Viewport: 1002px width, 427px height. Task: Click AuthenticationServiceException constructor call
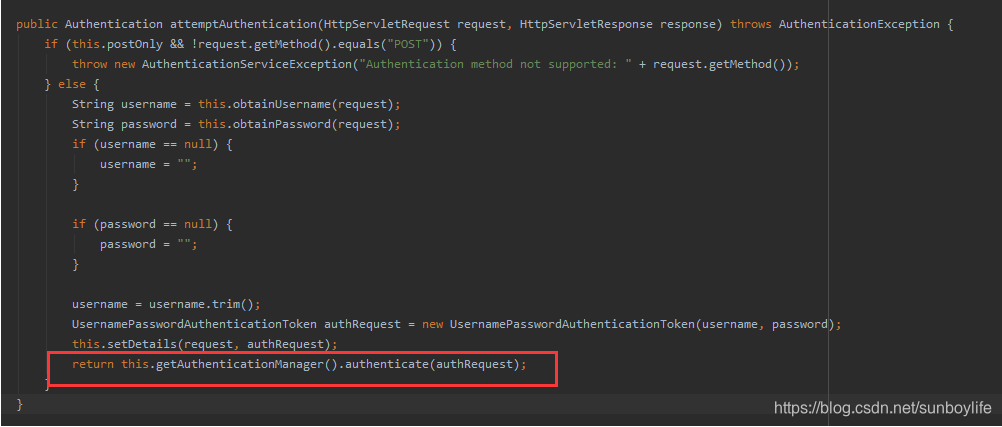(247, 65)
